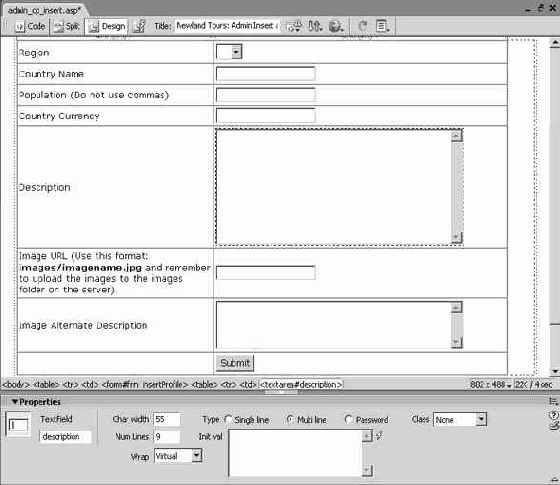Image resolution: width=560 pixels, height=485 pixels.
Task: Select the Multi line type radio button
Action: [290, 419]
